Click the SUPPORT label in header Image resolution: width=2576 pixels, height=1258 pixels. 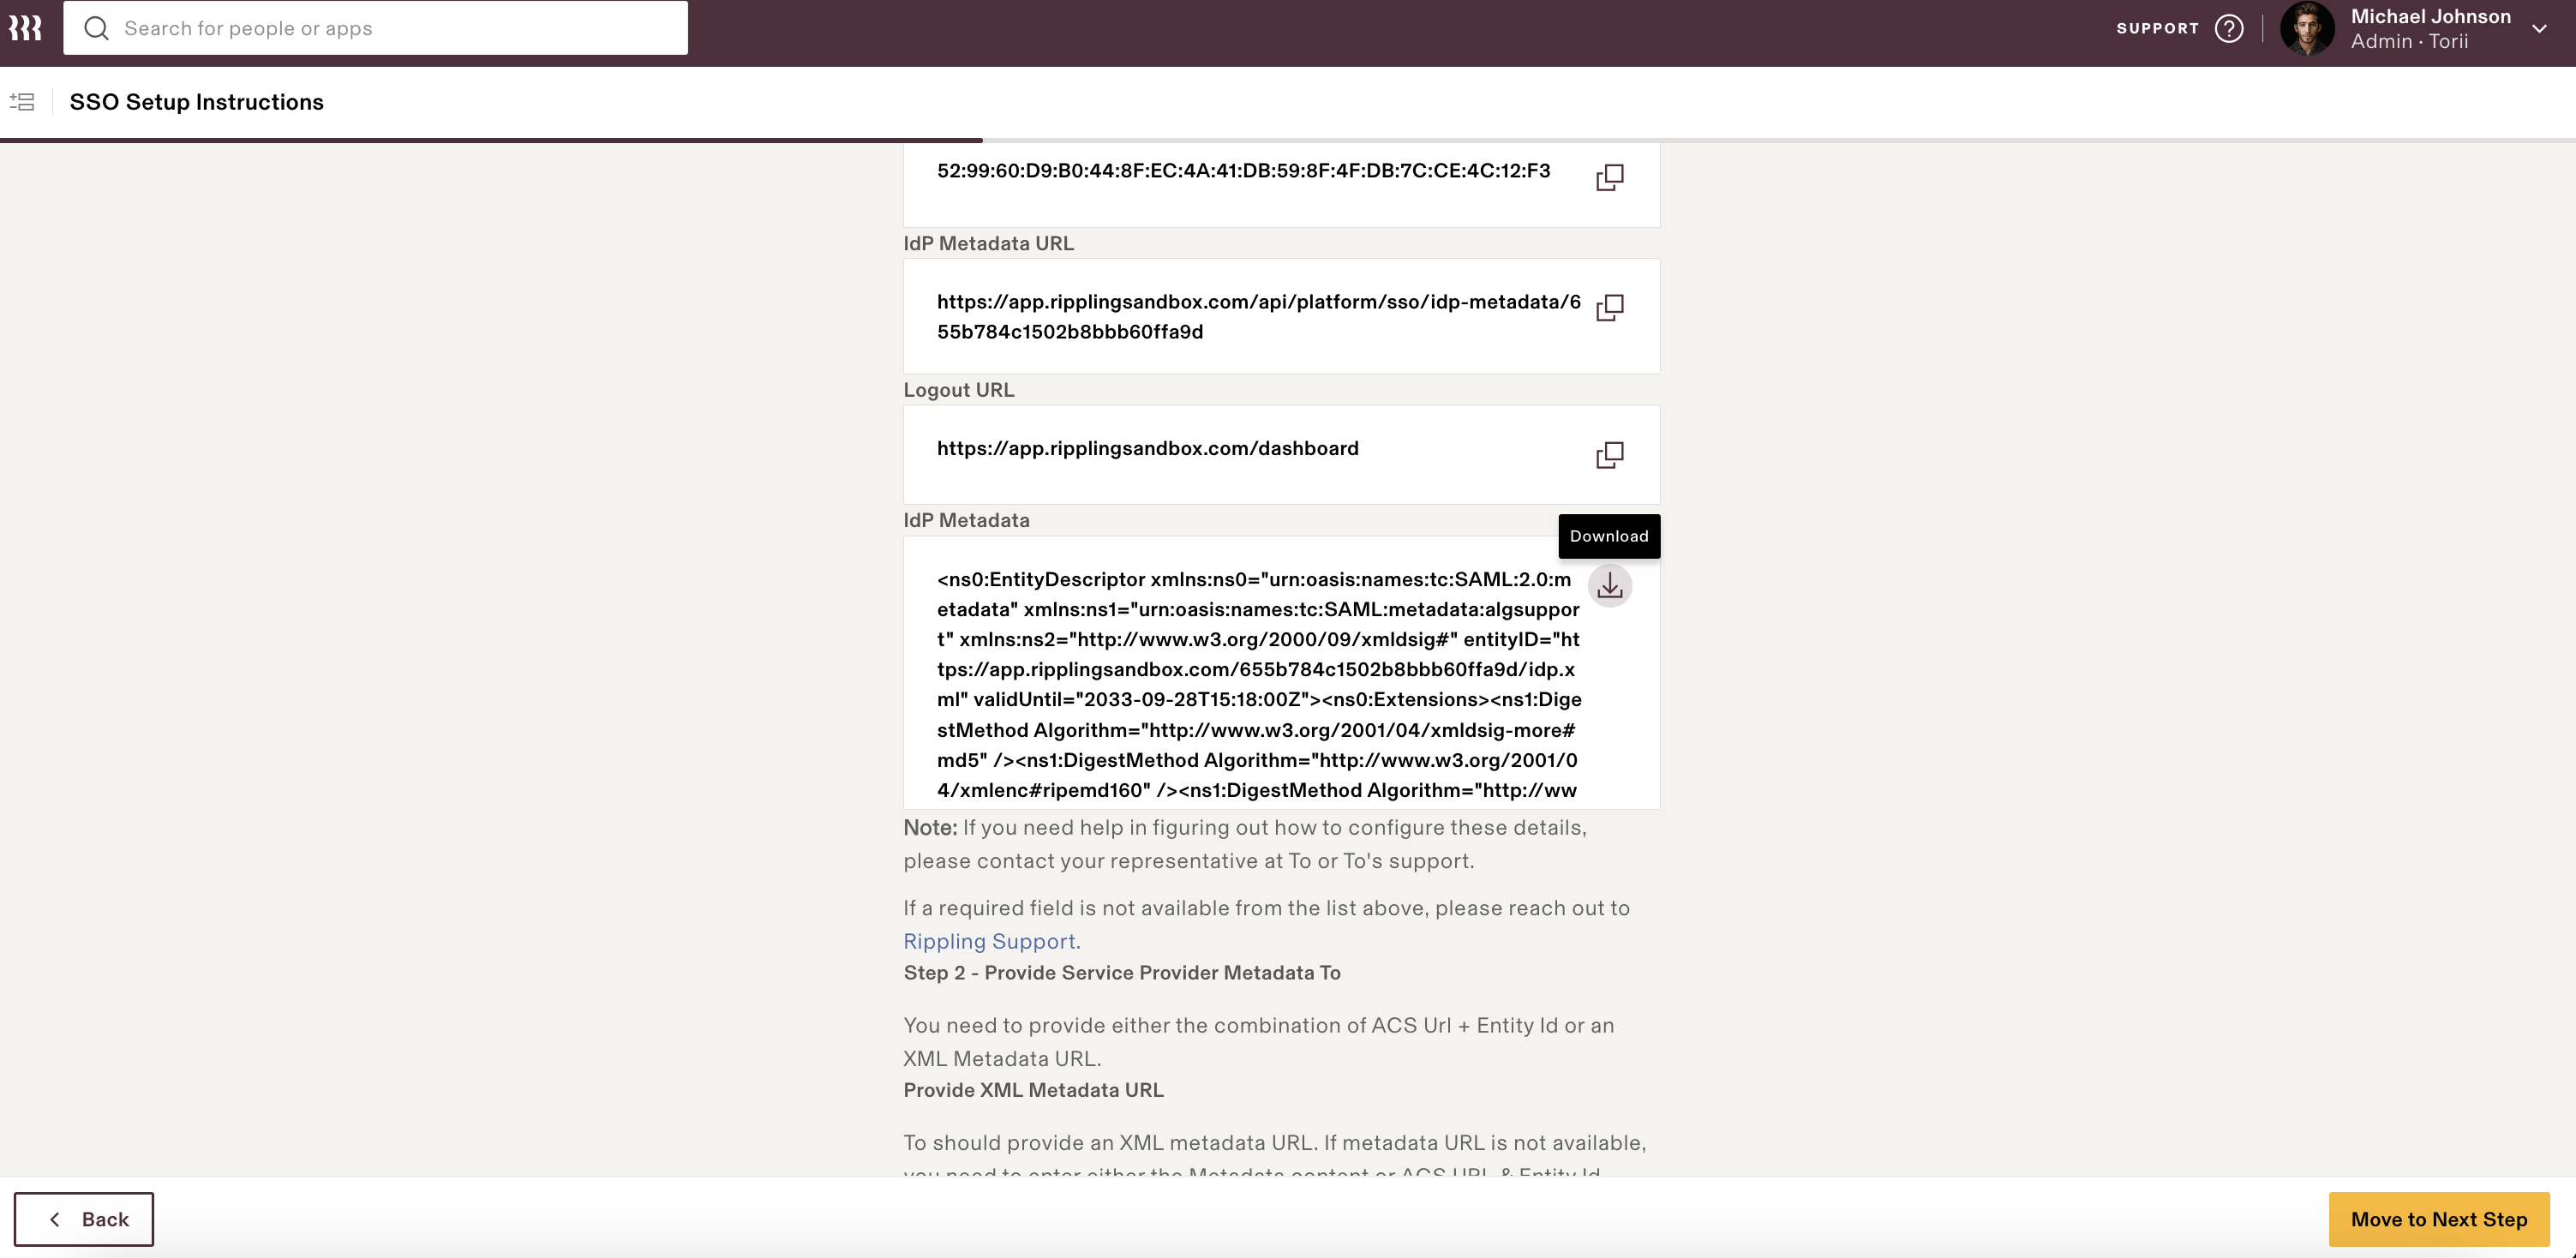2157,28
